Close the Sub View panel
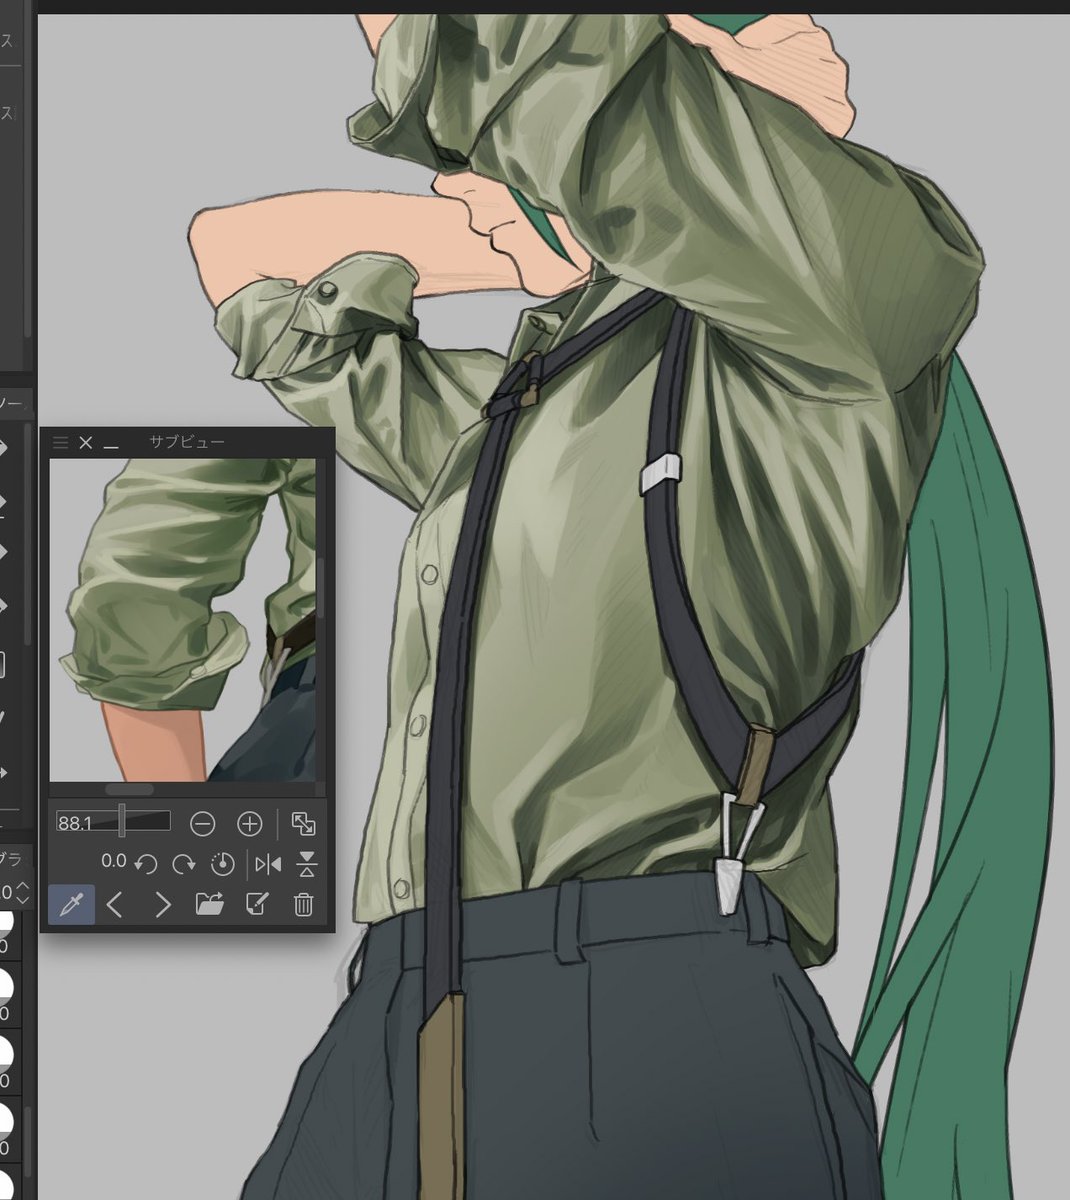 85,442
